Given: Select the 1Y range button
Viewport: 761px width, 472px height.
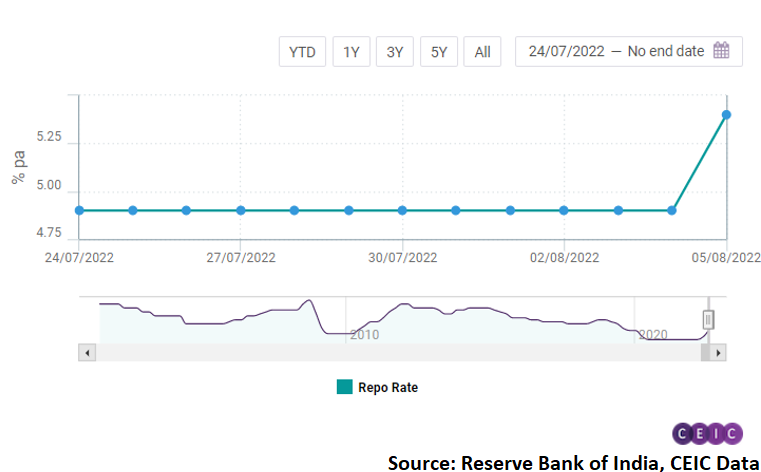Looking at the screenshot, I should click(x=351, y=51).
